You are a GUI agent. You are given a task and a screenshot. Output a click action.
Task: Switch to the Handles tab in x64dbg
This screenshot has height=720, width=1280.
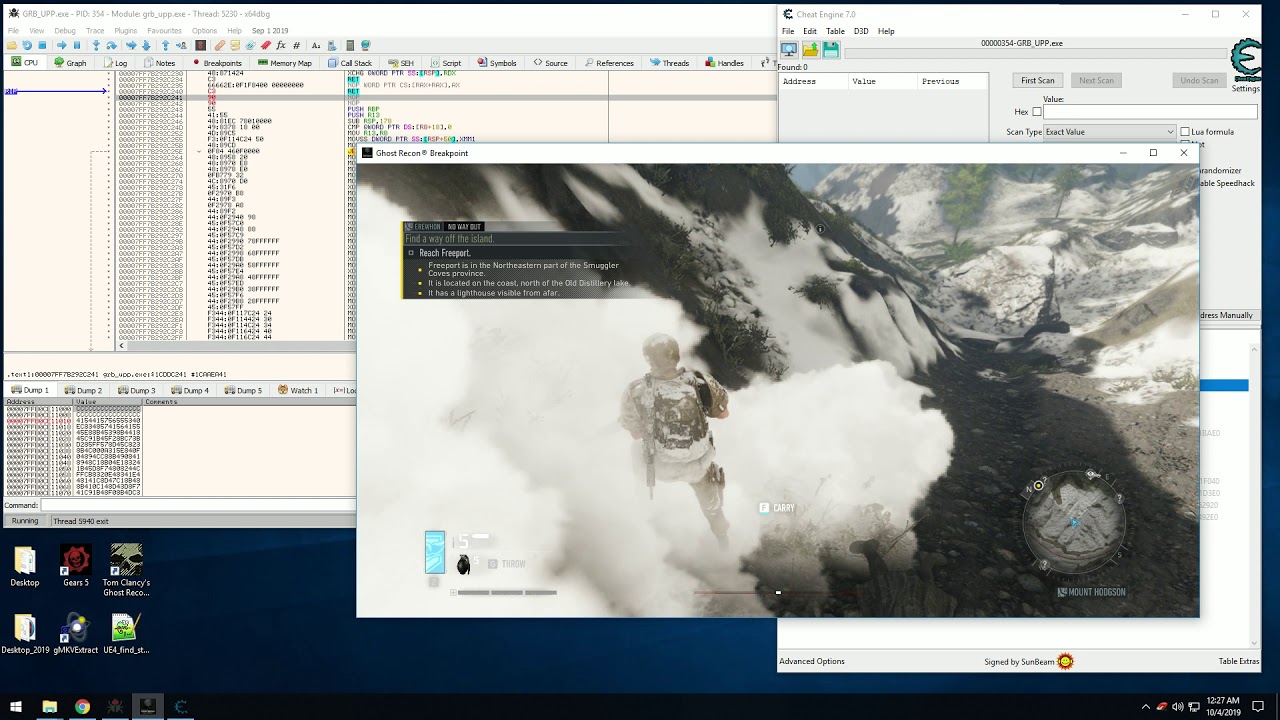pos(724,63)
